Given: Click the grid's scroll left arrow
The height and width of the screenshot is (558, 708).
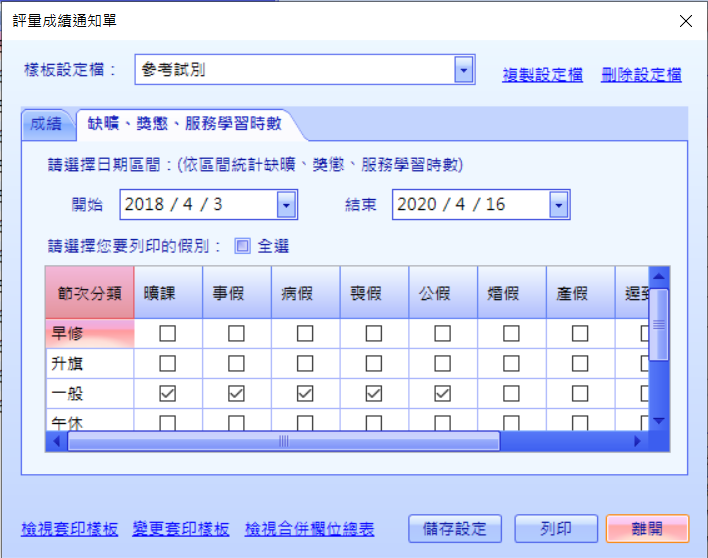Looking at the screenshot, I should tap(56, 441).
